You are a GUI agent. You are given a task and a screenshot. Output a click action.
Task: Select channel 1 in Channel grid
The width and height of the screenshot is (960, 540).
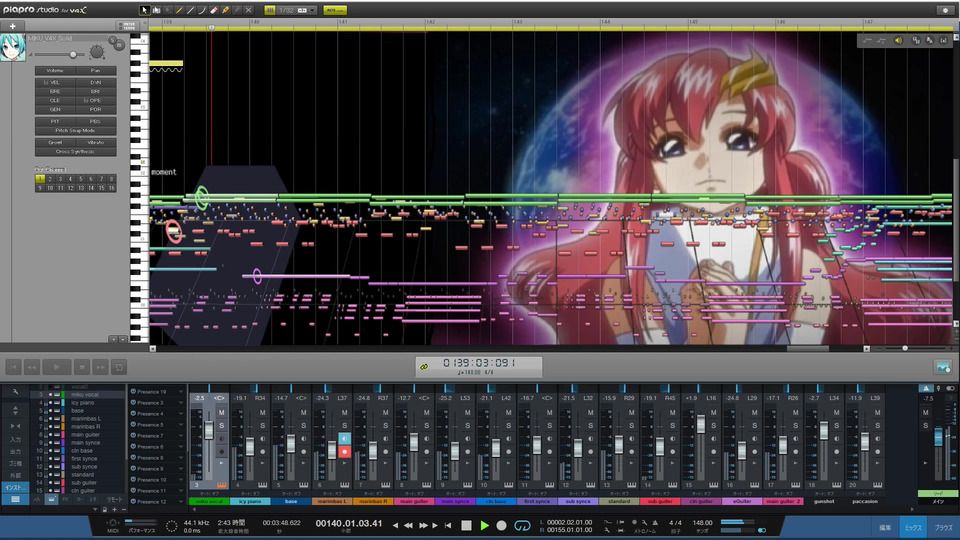pyautogui.click(x=40, y=179)
